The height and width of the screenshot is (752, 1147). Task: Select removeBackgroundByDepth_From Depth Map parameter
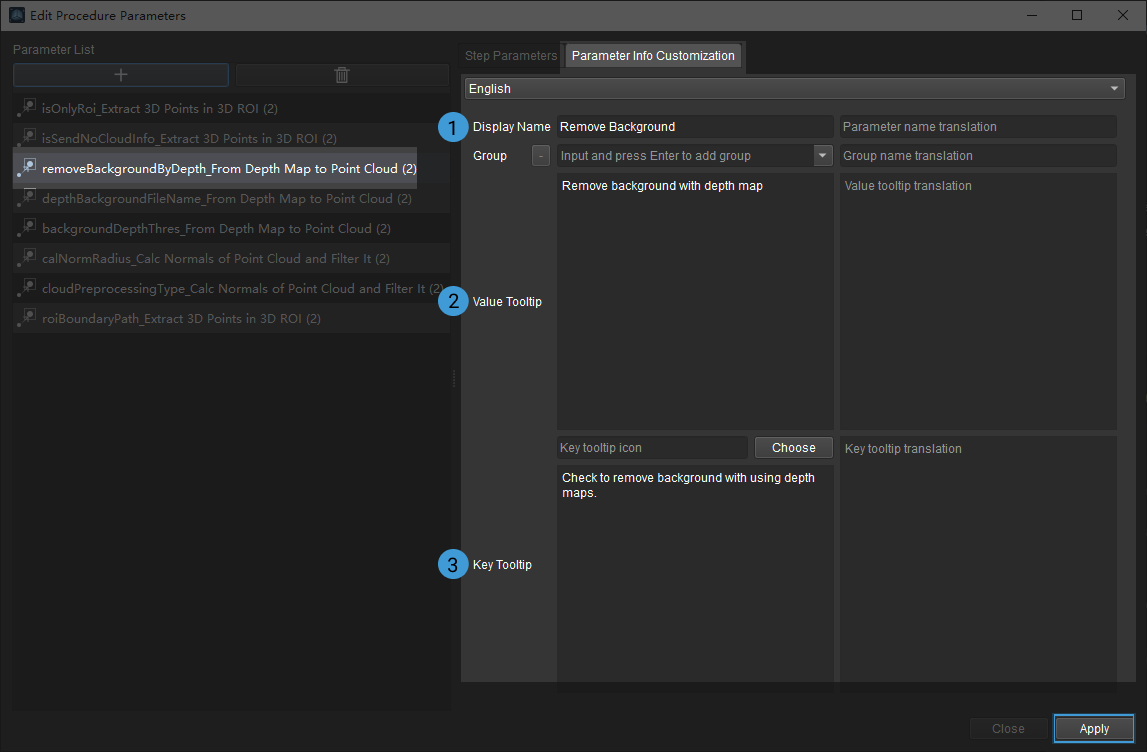pyautogui.click(x=229, y=168)
